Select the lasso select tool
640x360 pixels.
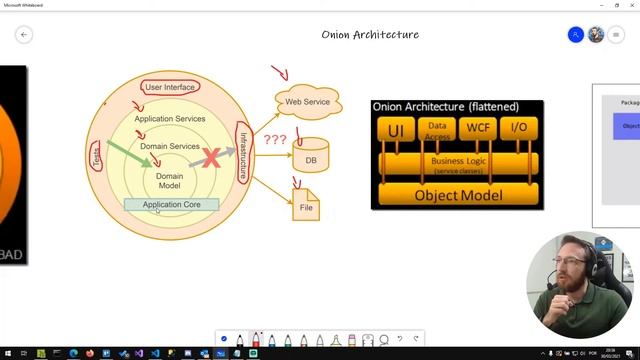click(x=384, y=340)
